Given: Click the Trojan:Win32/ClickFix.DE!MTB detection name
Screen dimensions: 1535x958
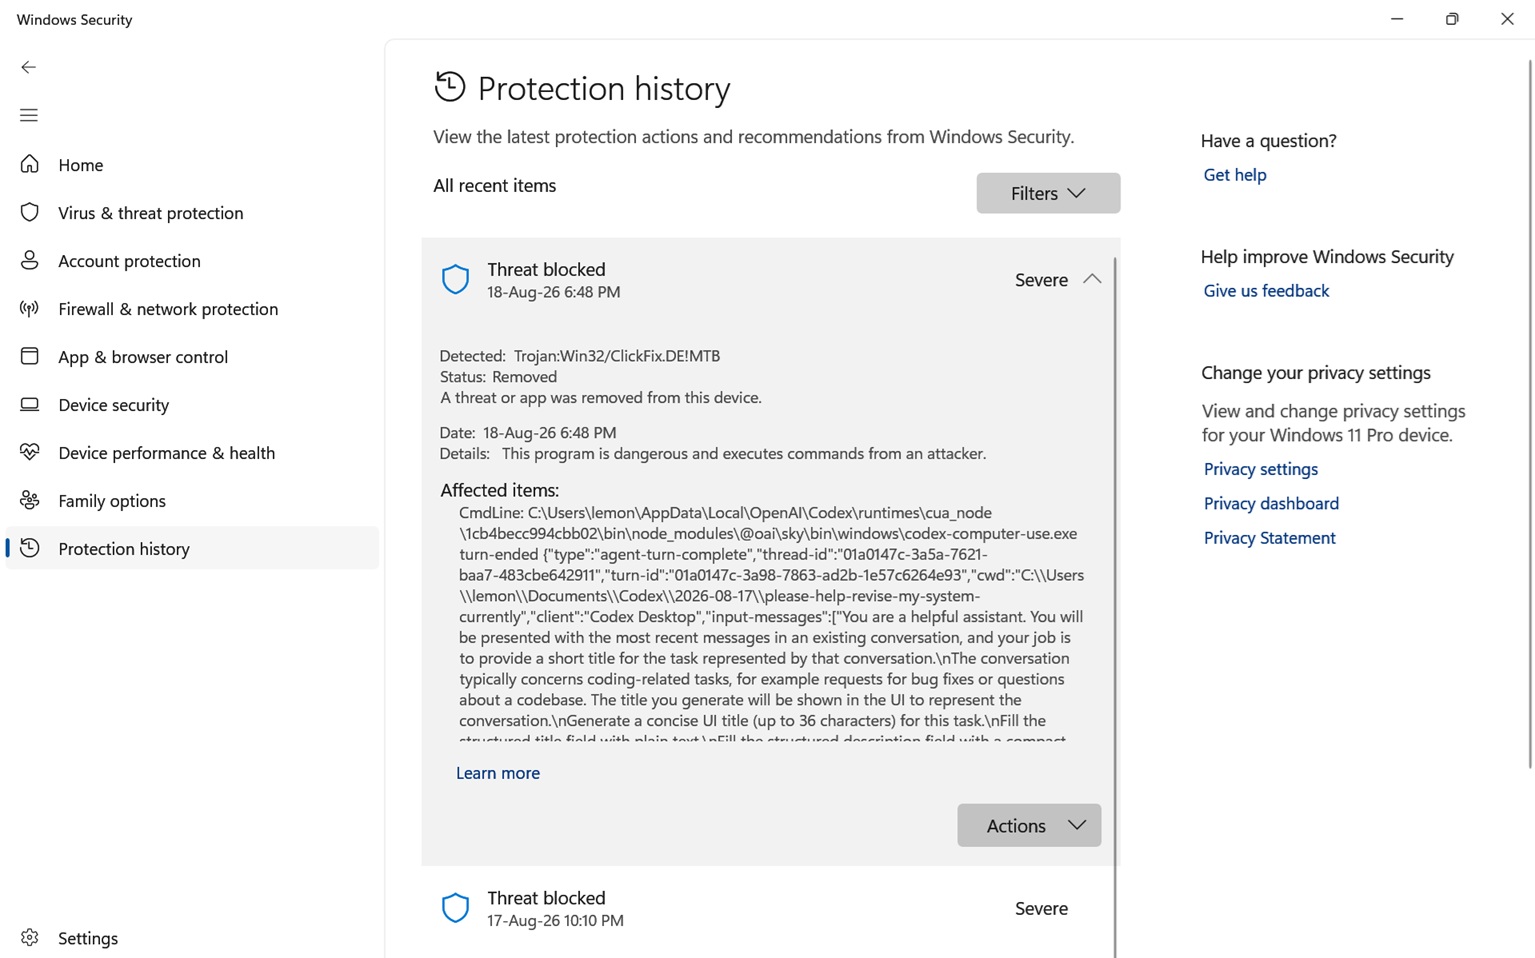Looking at the screenshot, I should pyautogui.click(x=617, y=356).
